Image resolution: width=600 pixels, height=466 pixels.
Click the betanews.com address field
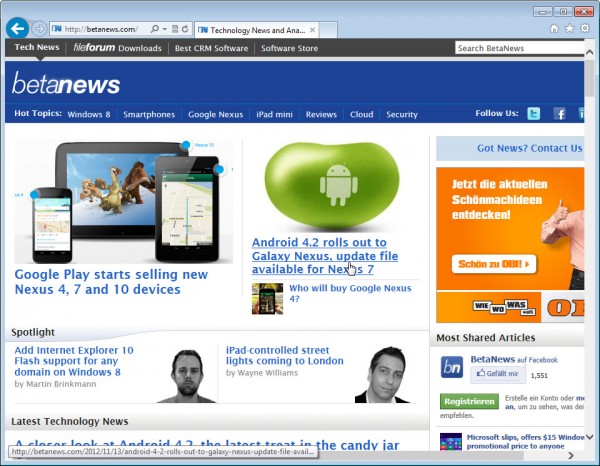[x=100, y=29]
